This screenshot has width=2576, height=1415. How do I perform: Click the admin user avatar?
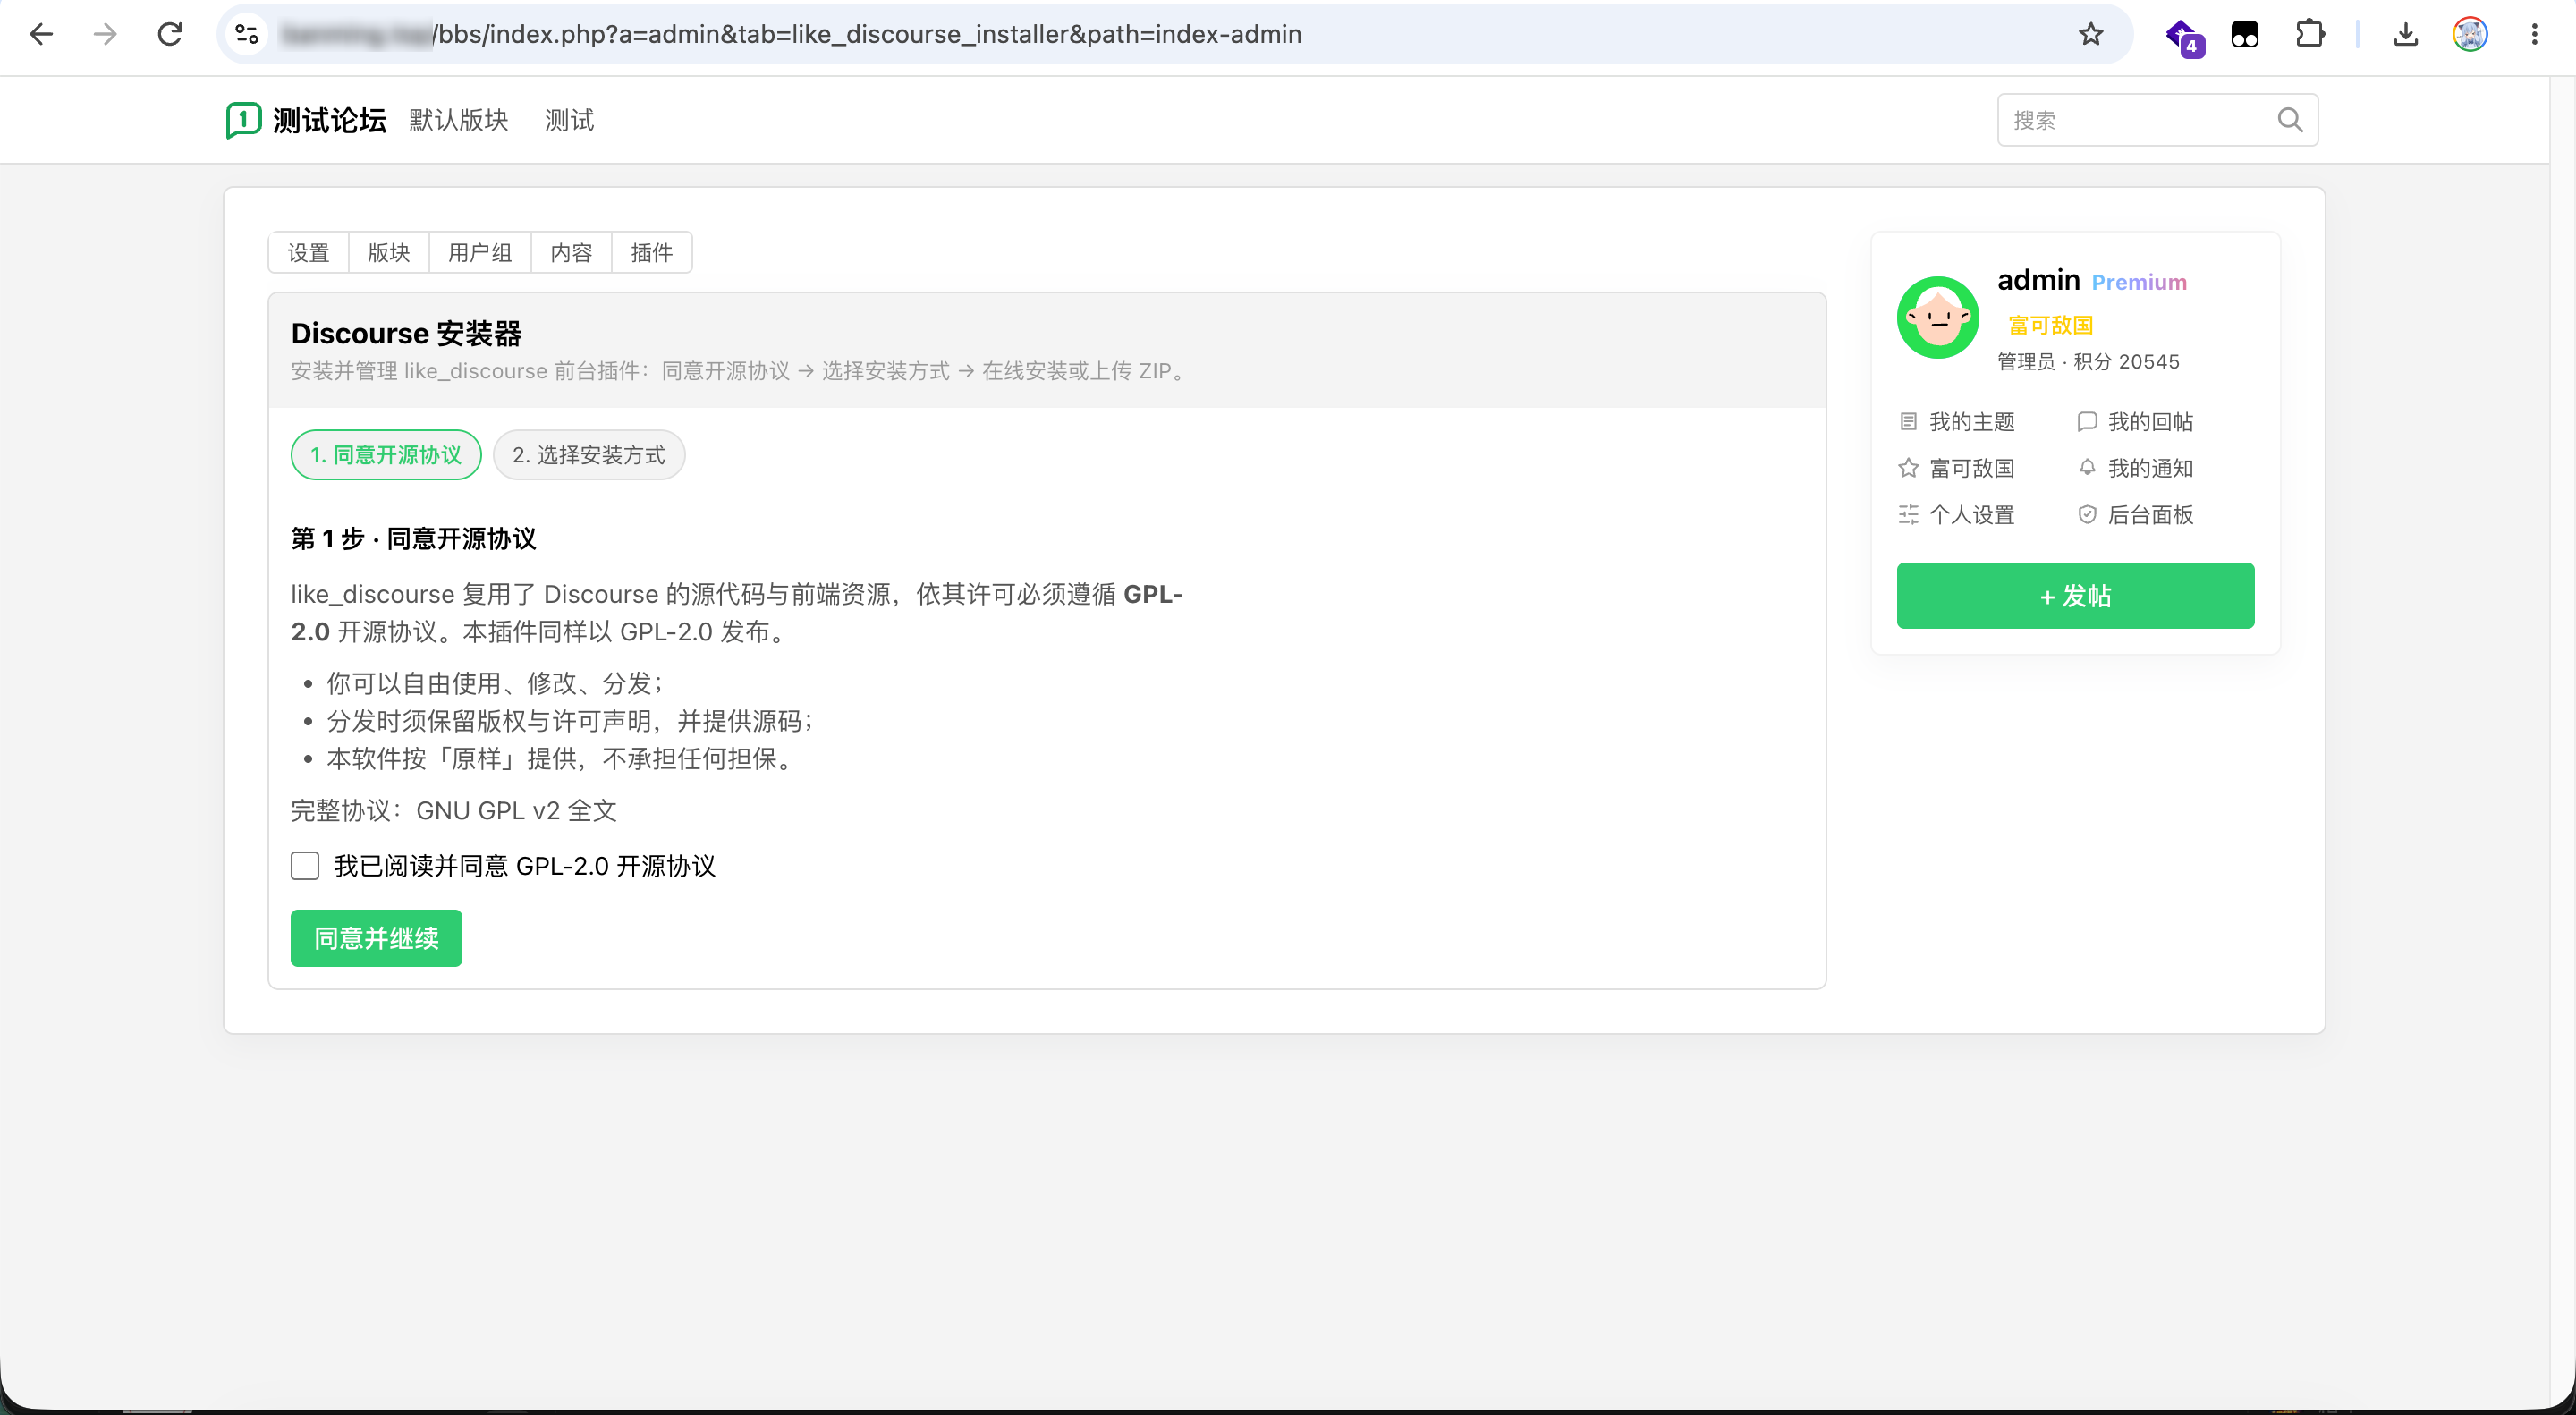(x=1938, y=317)
